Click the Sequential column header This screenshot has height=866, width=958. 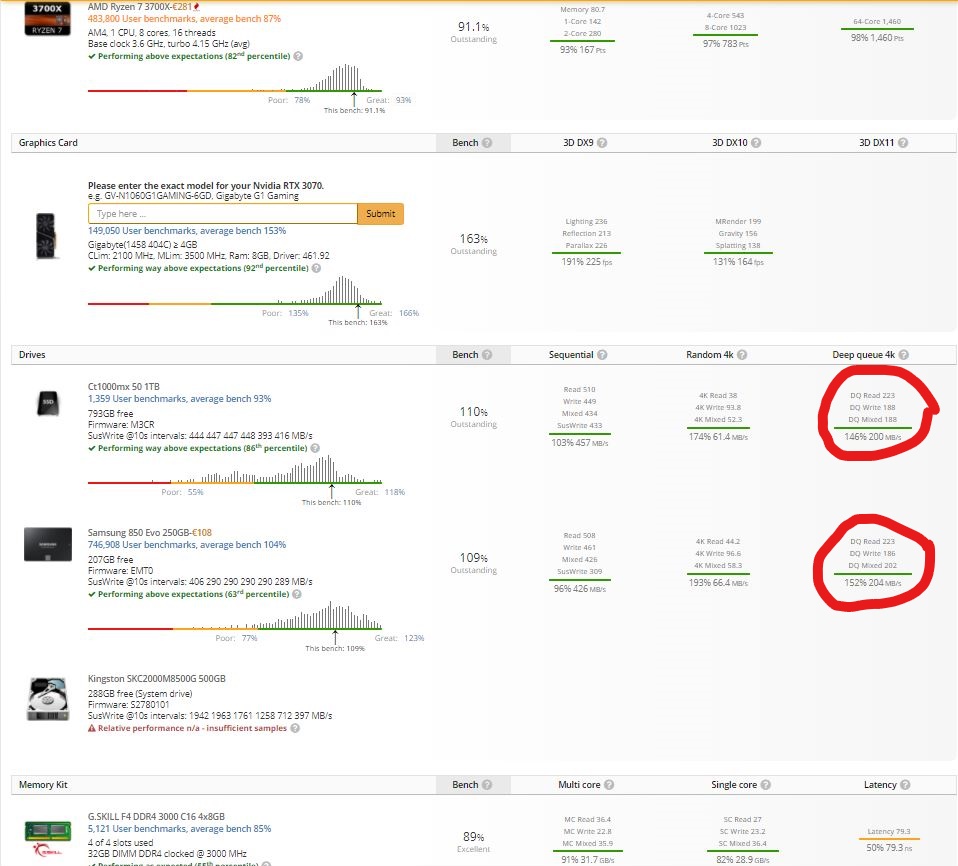tap(571, 354)
